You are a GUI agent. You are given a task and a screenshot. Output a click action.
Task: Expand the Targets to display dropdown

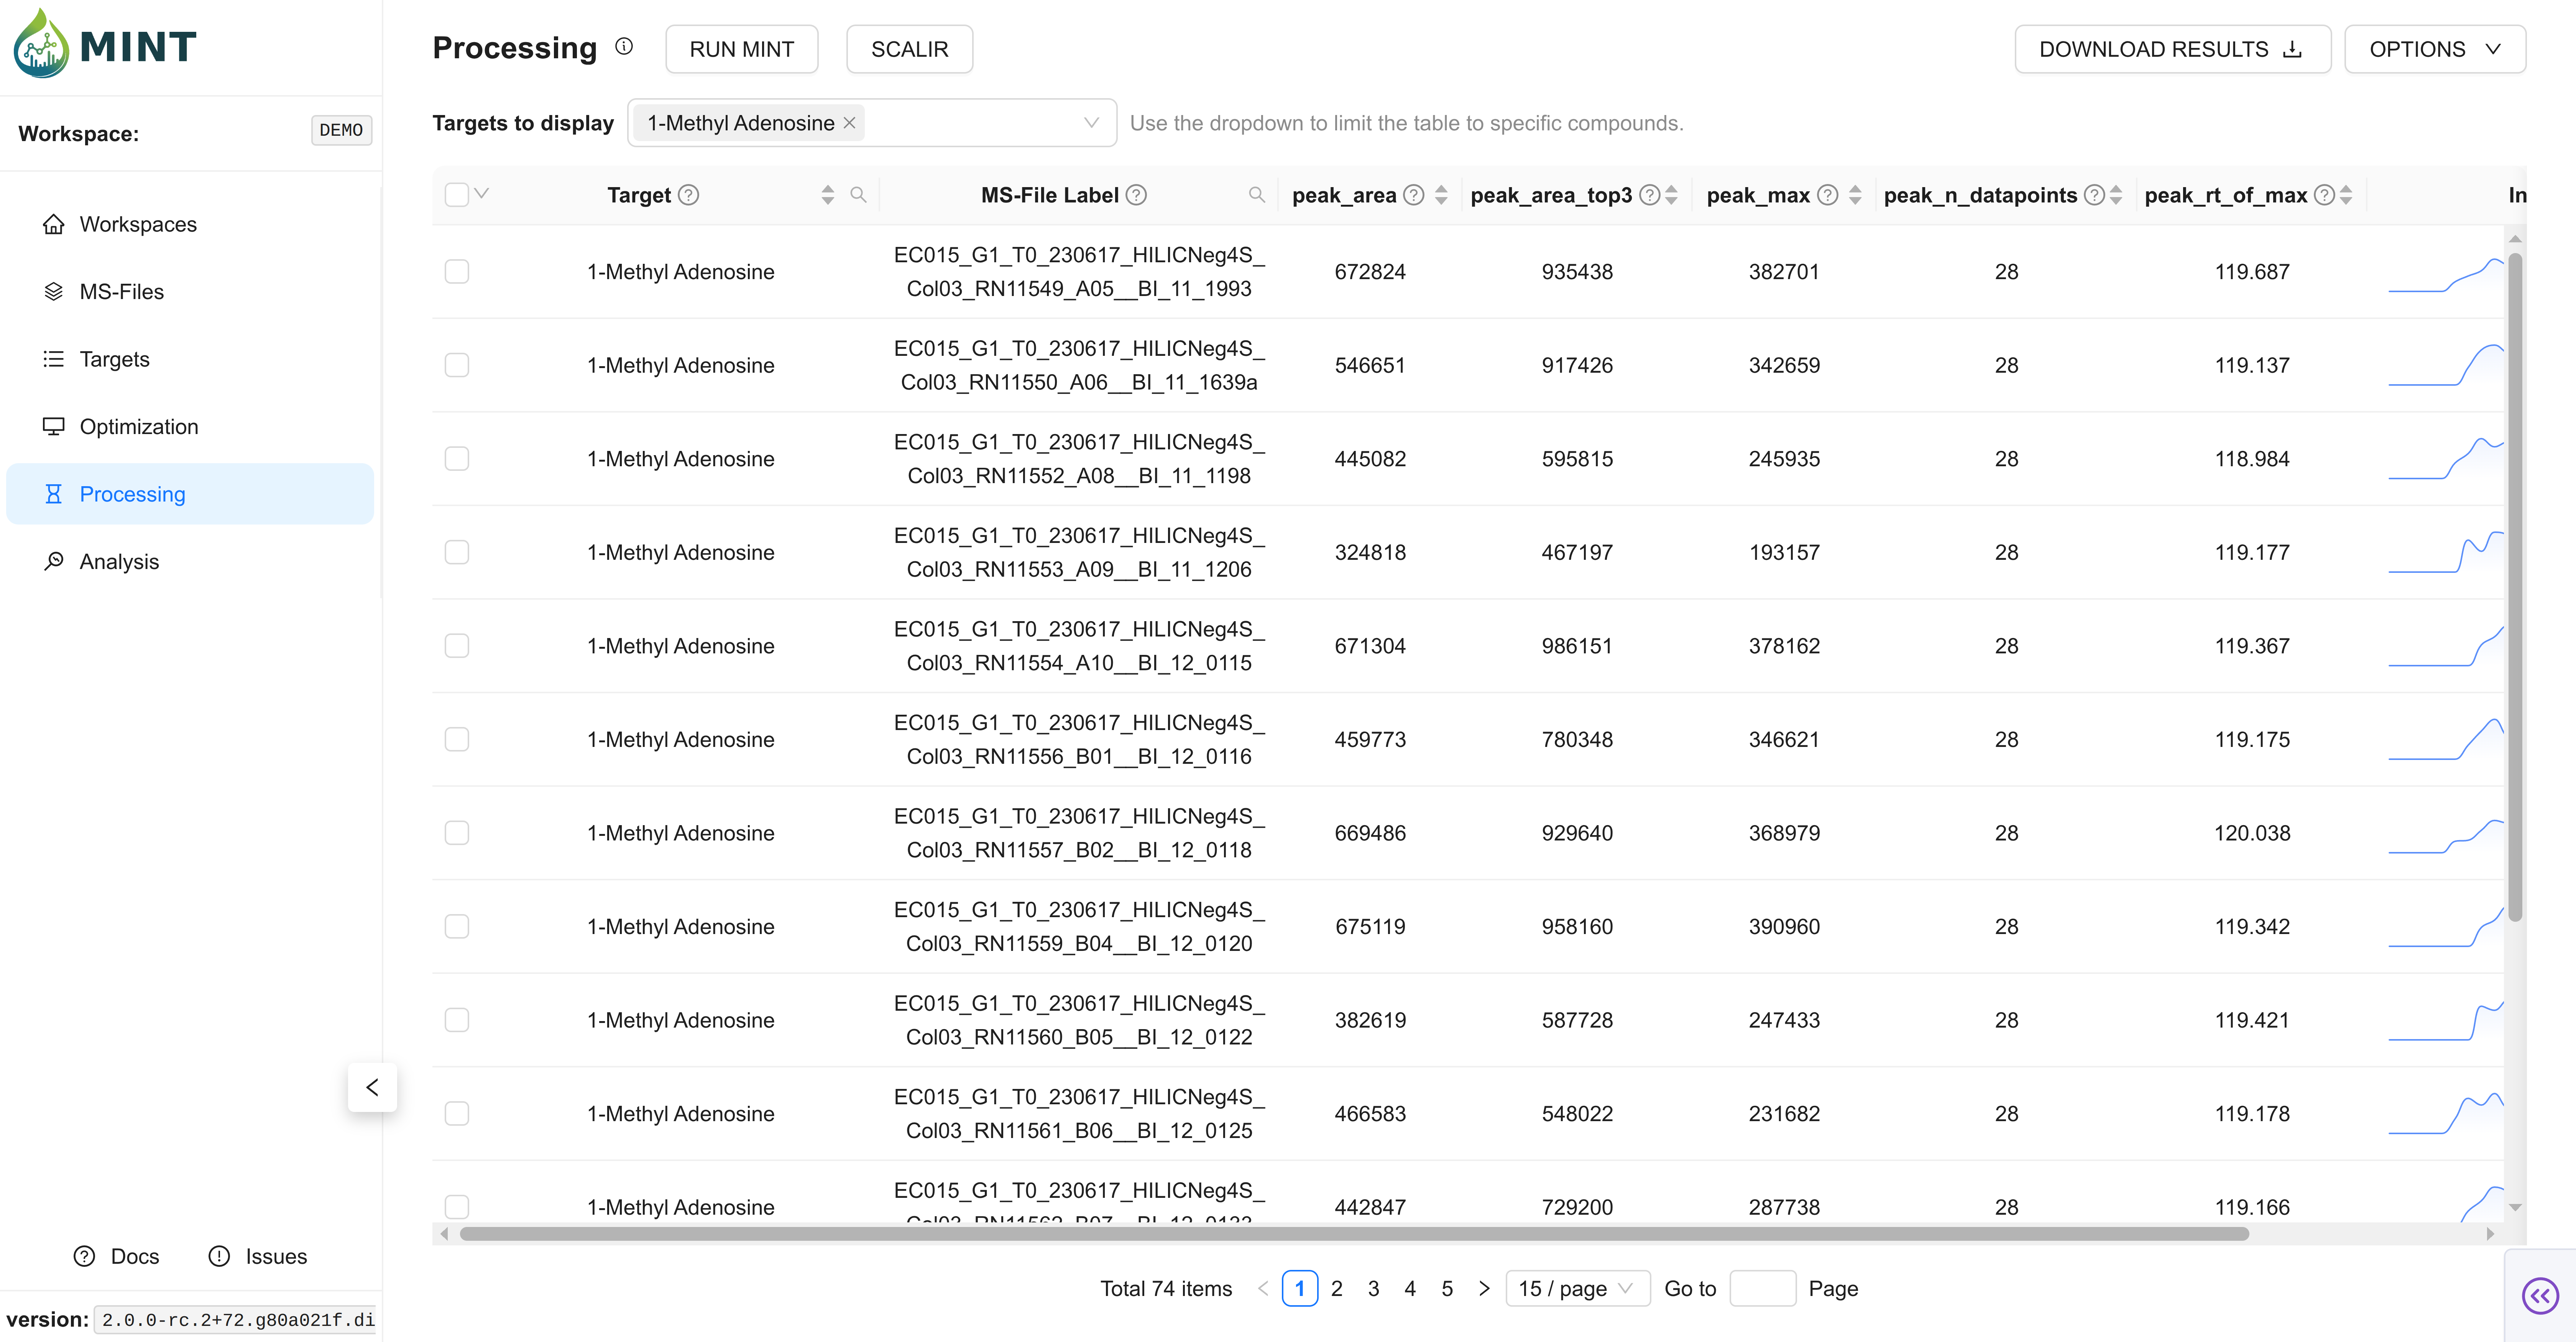1091,123
